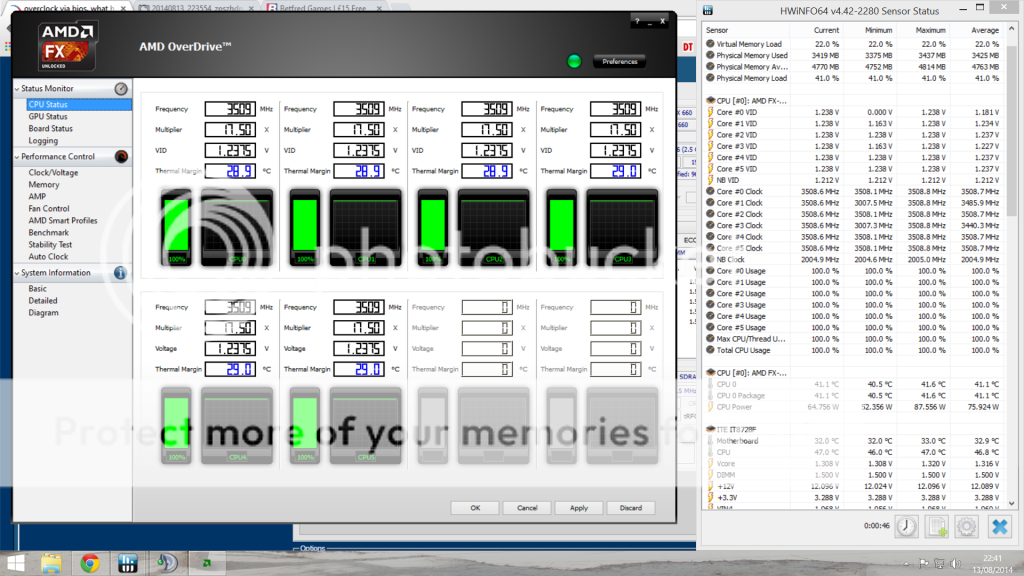The height and width of the screenshot is (576, 1024).
Task: Collapse the Status Monitor section
Action: click(17, 89)
